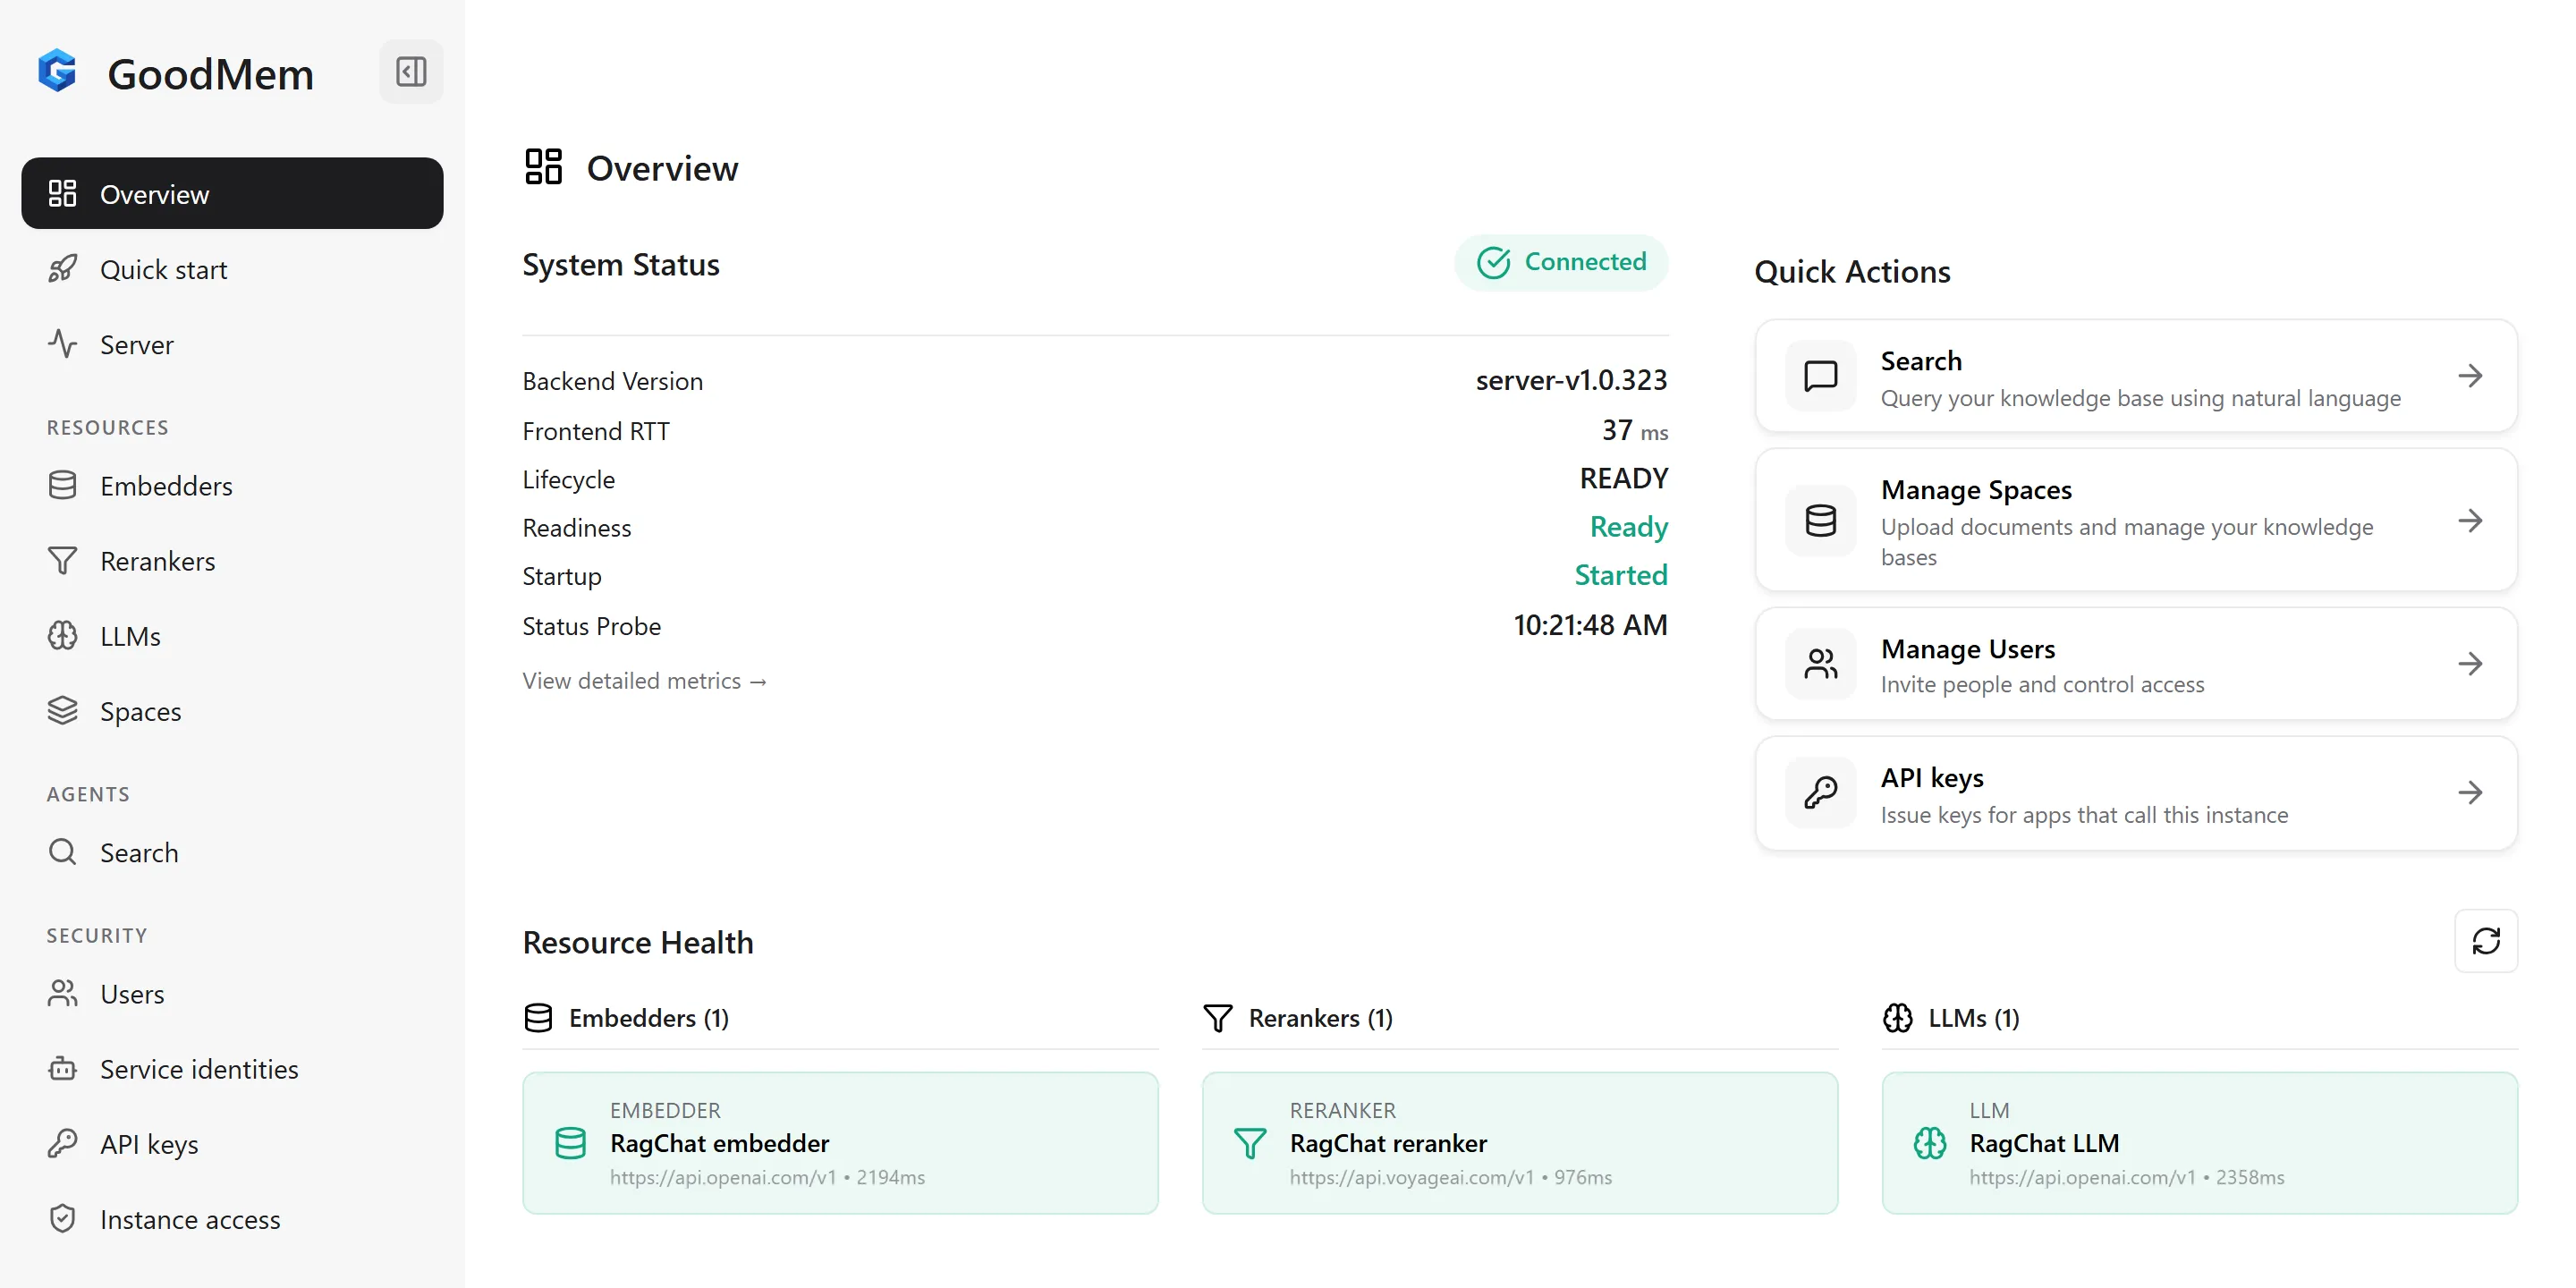
Task: Click the RagChat reranker funnel icon
Action: (1249, 1143)
